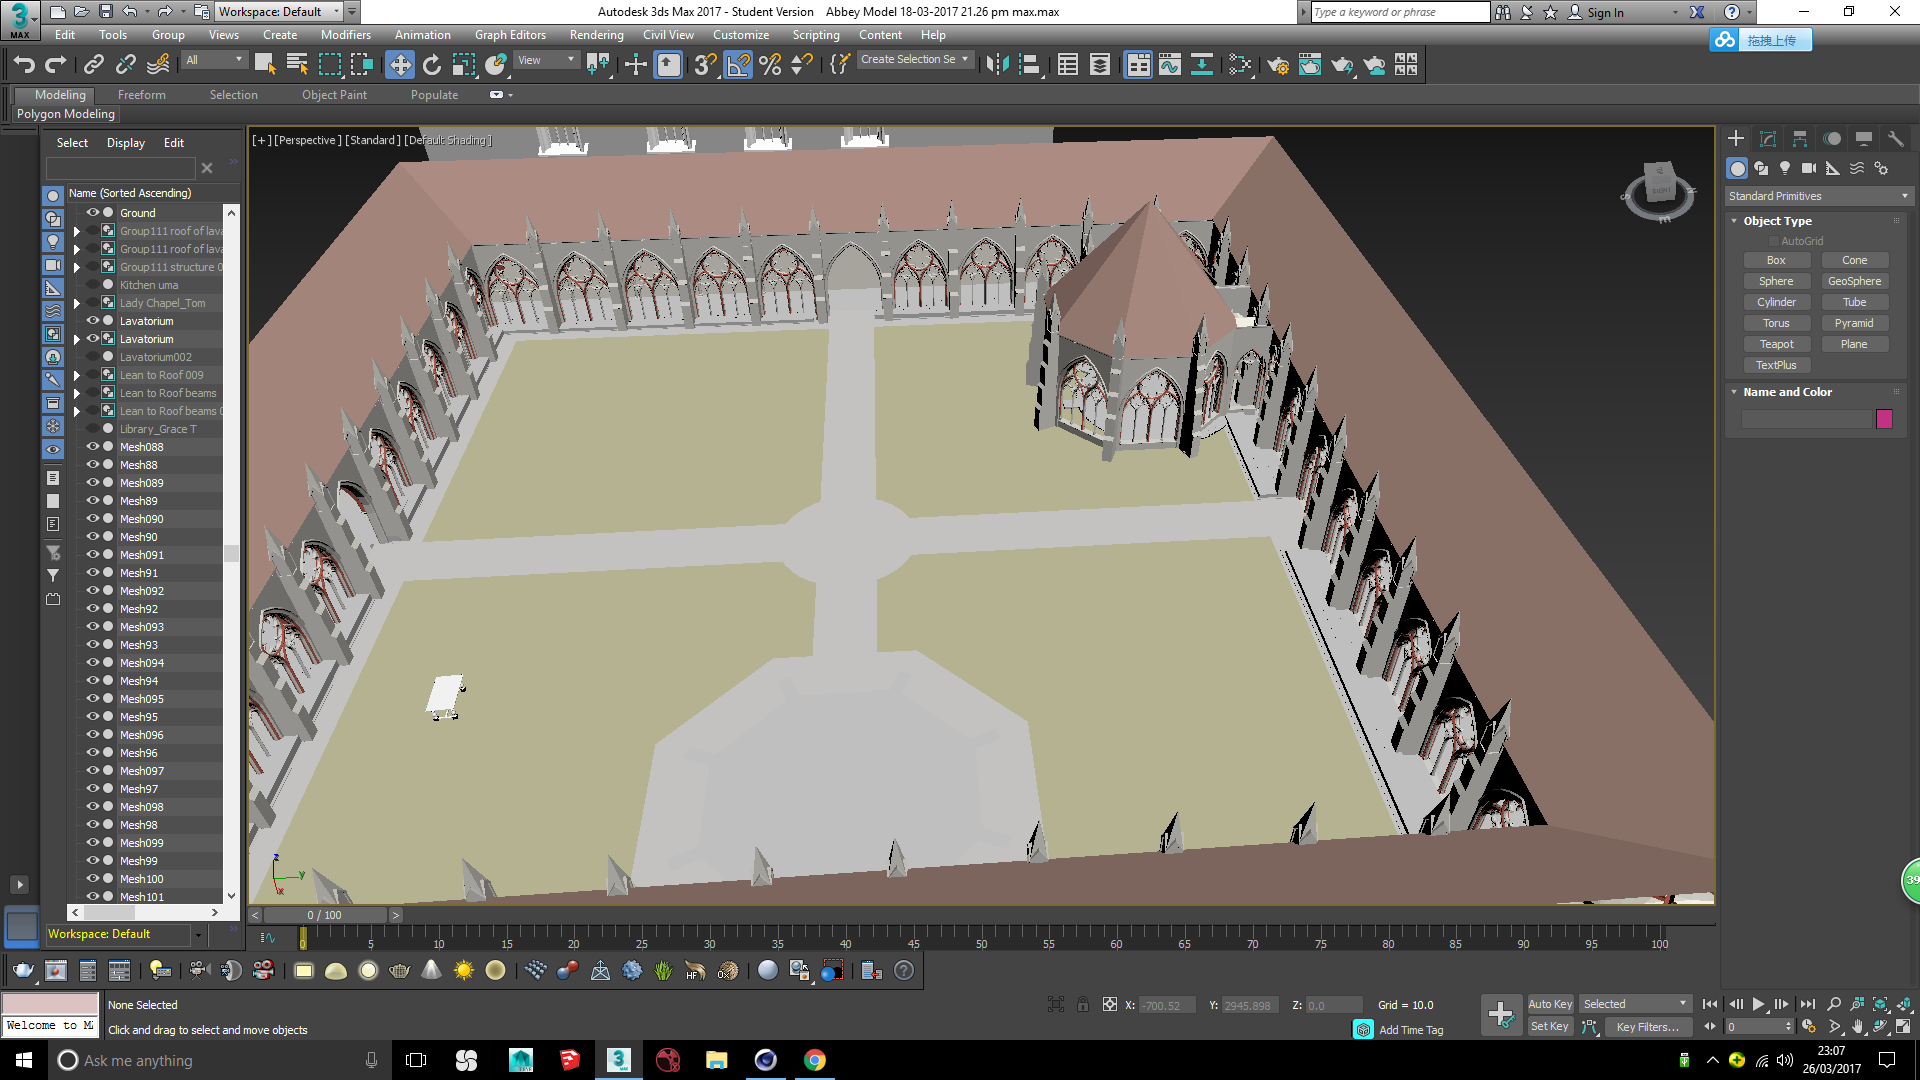Activate the Select Object tool
The width and height of the screenshot is (1920, 1080).
click(265, 65)
